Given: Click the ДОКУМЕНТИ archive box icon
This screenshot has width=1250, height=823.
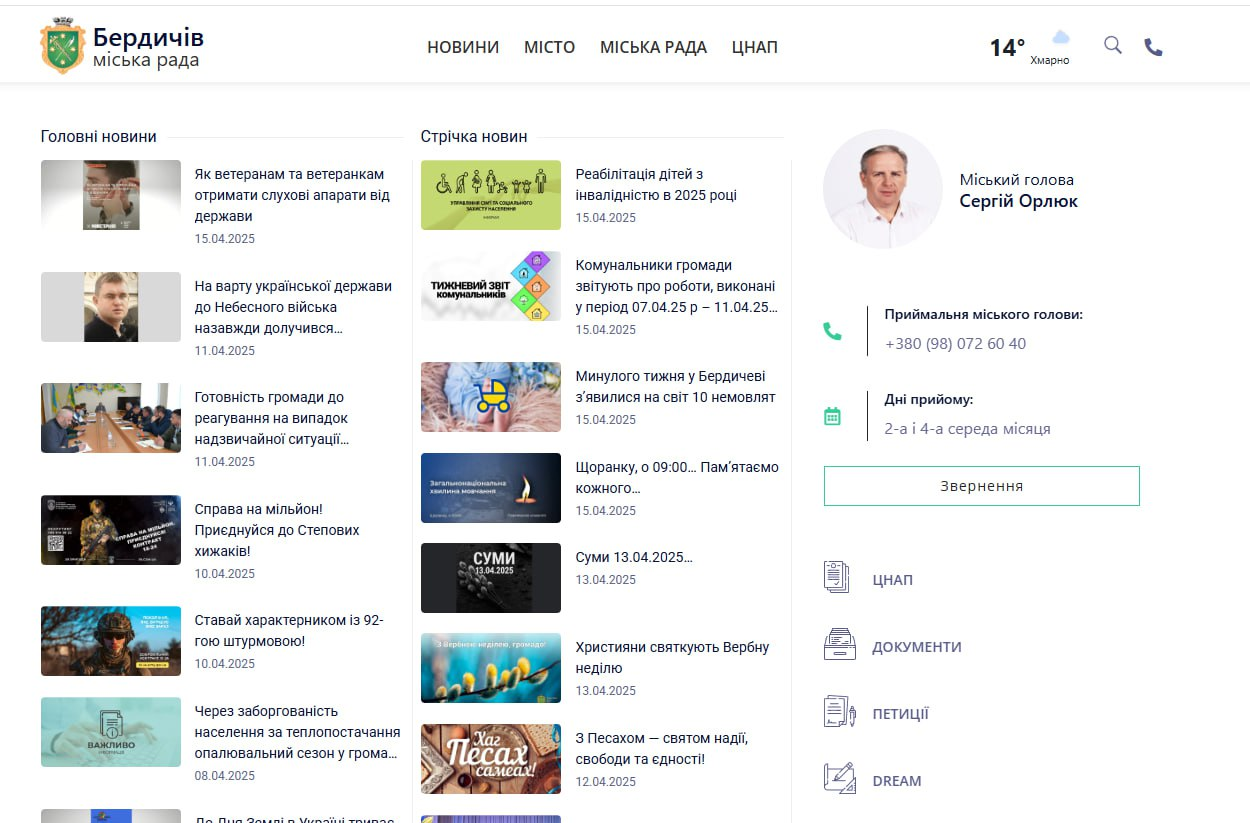Looking at the screenshot, I should click(x=840, y=645).
